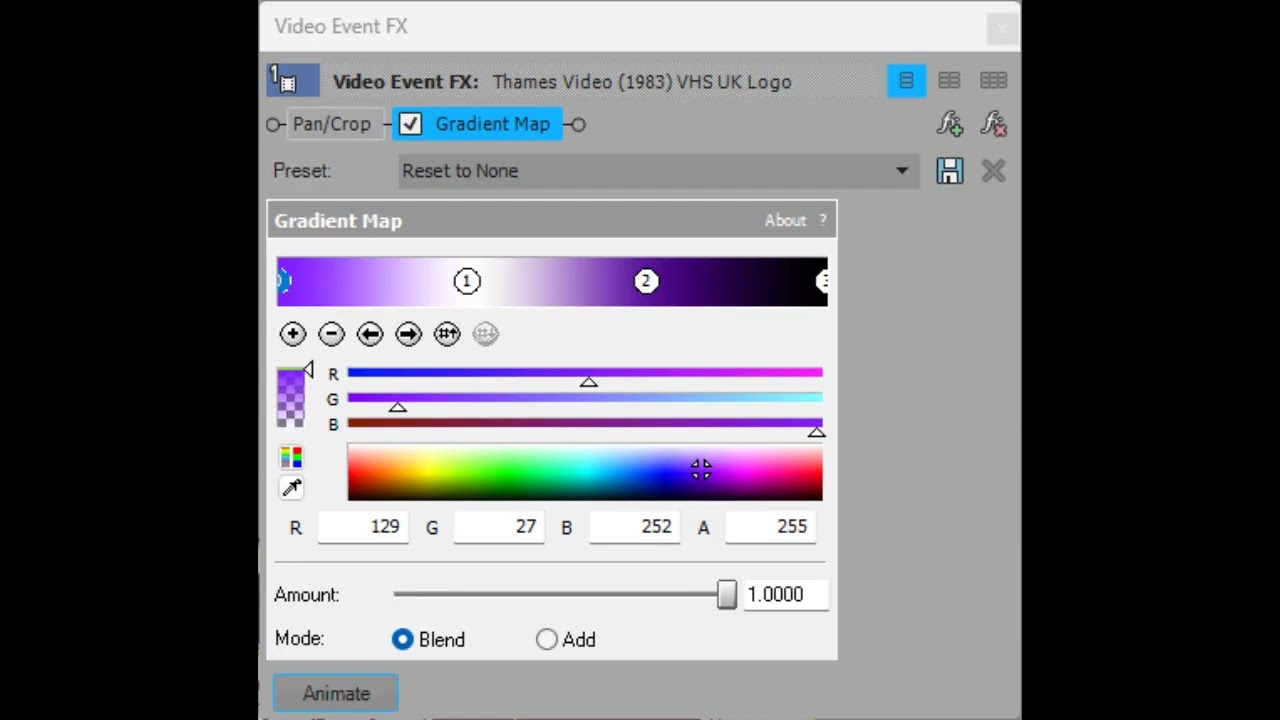Viewport: 1280px width, 720px height.
Task: Select the leftmost gradient control point
Action: tap(283, 282)
